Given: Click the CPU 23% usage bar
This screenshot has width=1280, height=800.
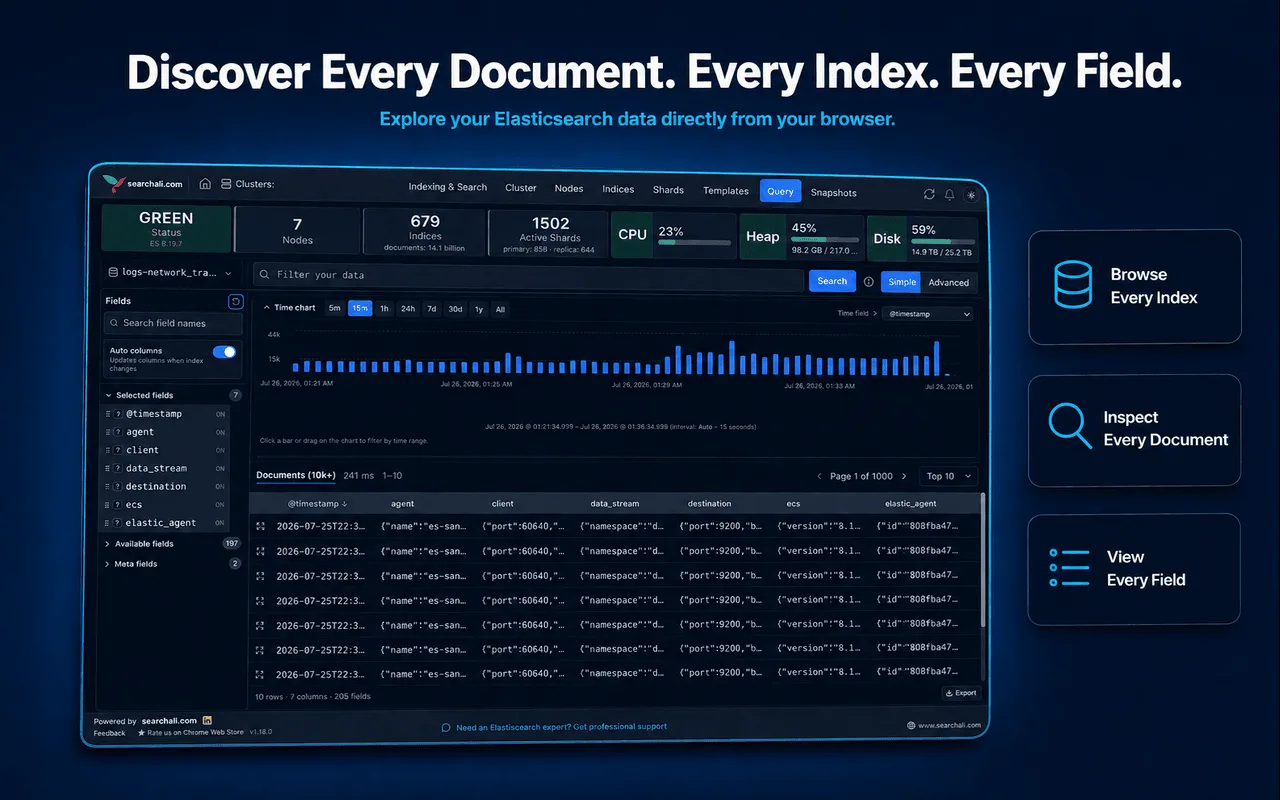Looking at the screenshot, I should tap(694, 242).
